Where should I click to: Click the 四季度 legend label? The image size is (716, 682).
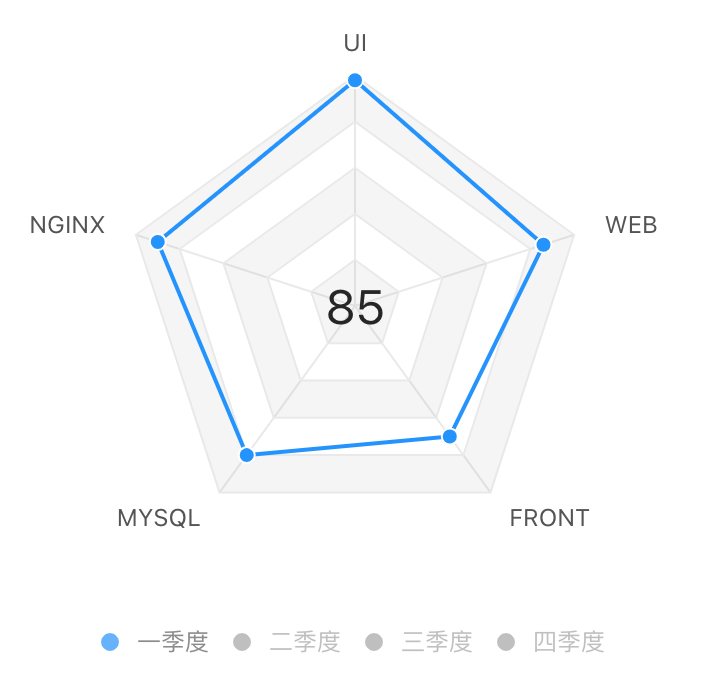pos(569,642)
